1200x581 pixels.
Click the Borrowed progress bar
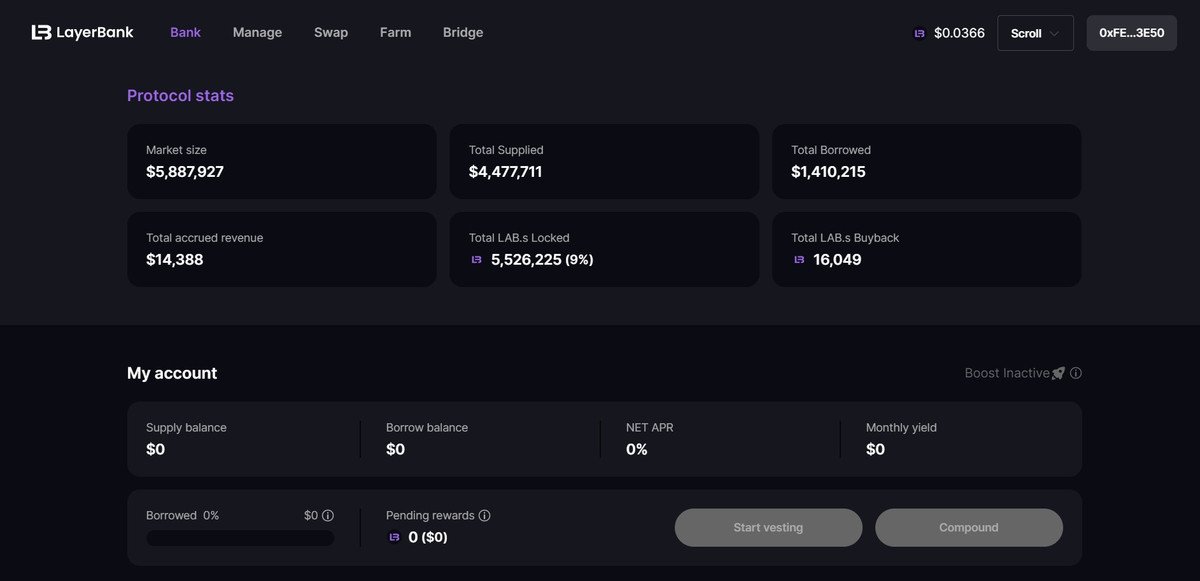click(x=240, y=538)
